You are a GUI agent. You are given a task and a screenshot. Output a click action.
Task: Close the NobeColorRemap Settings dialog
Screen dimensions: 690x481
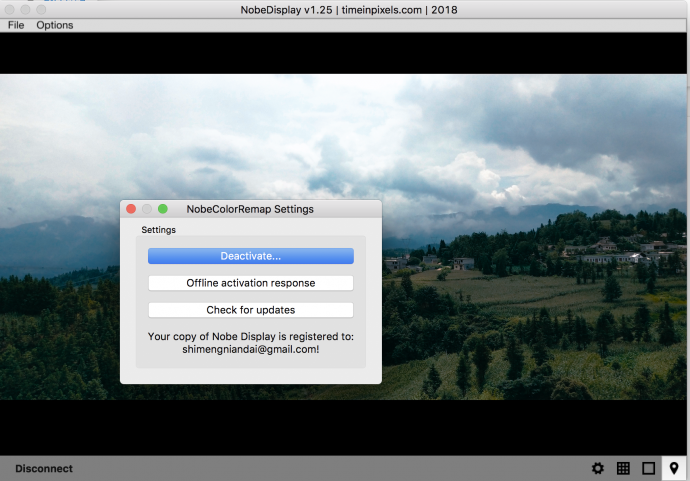[x=131, y=209]
